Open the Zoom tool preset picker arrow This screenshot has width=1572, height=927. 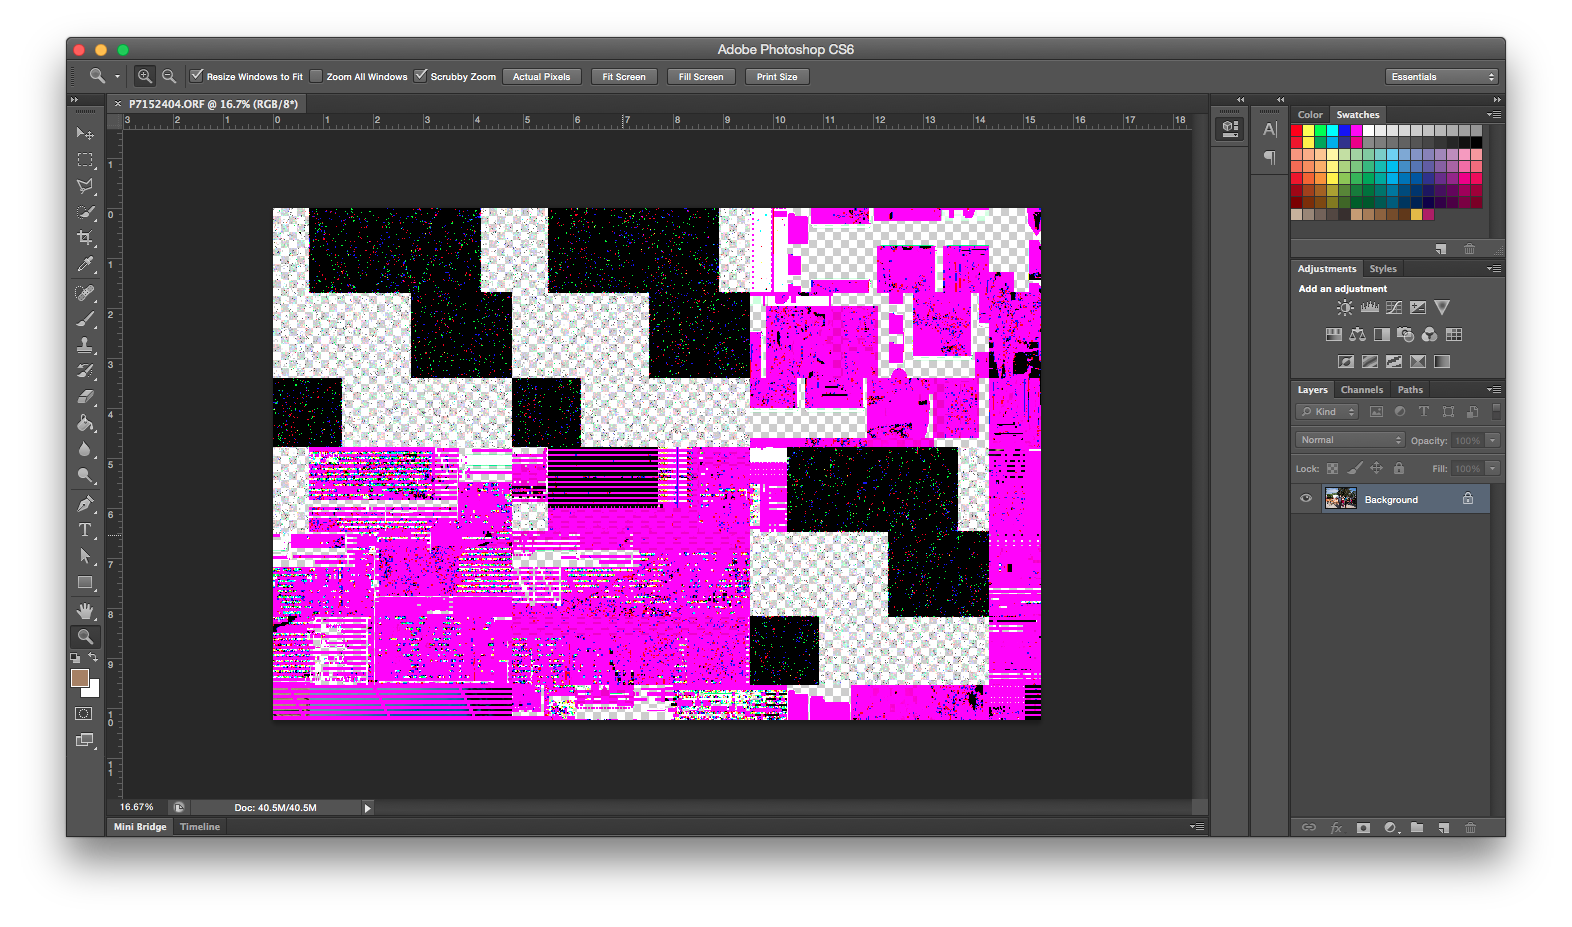click(x=117, y=76)
